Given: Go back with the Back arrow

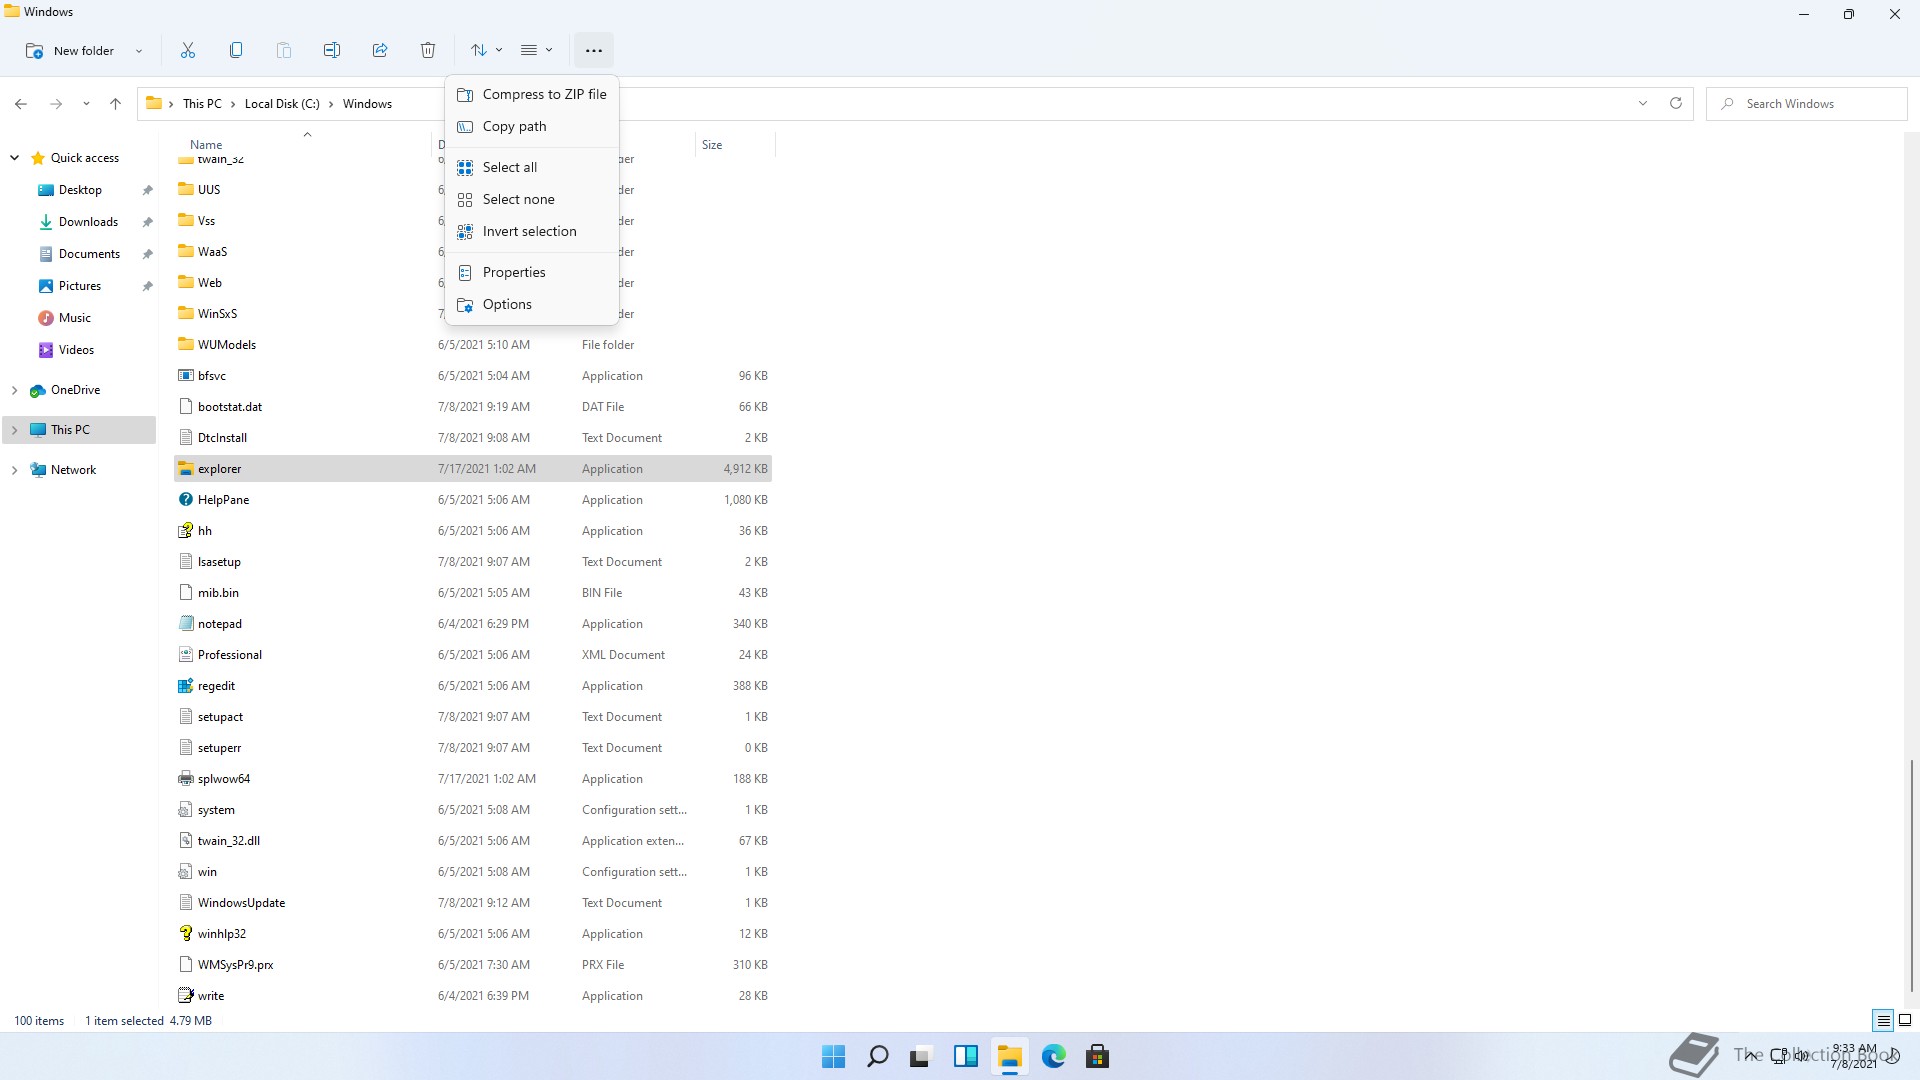Looking at the screenshot, I should coord(21,104).
